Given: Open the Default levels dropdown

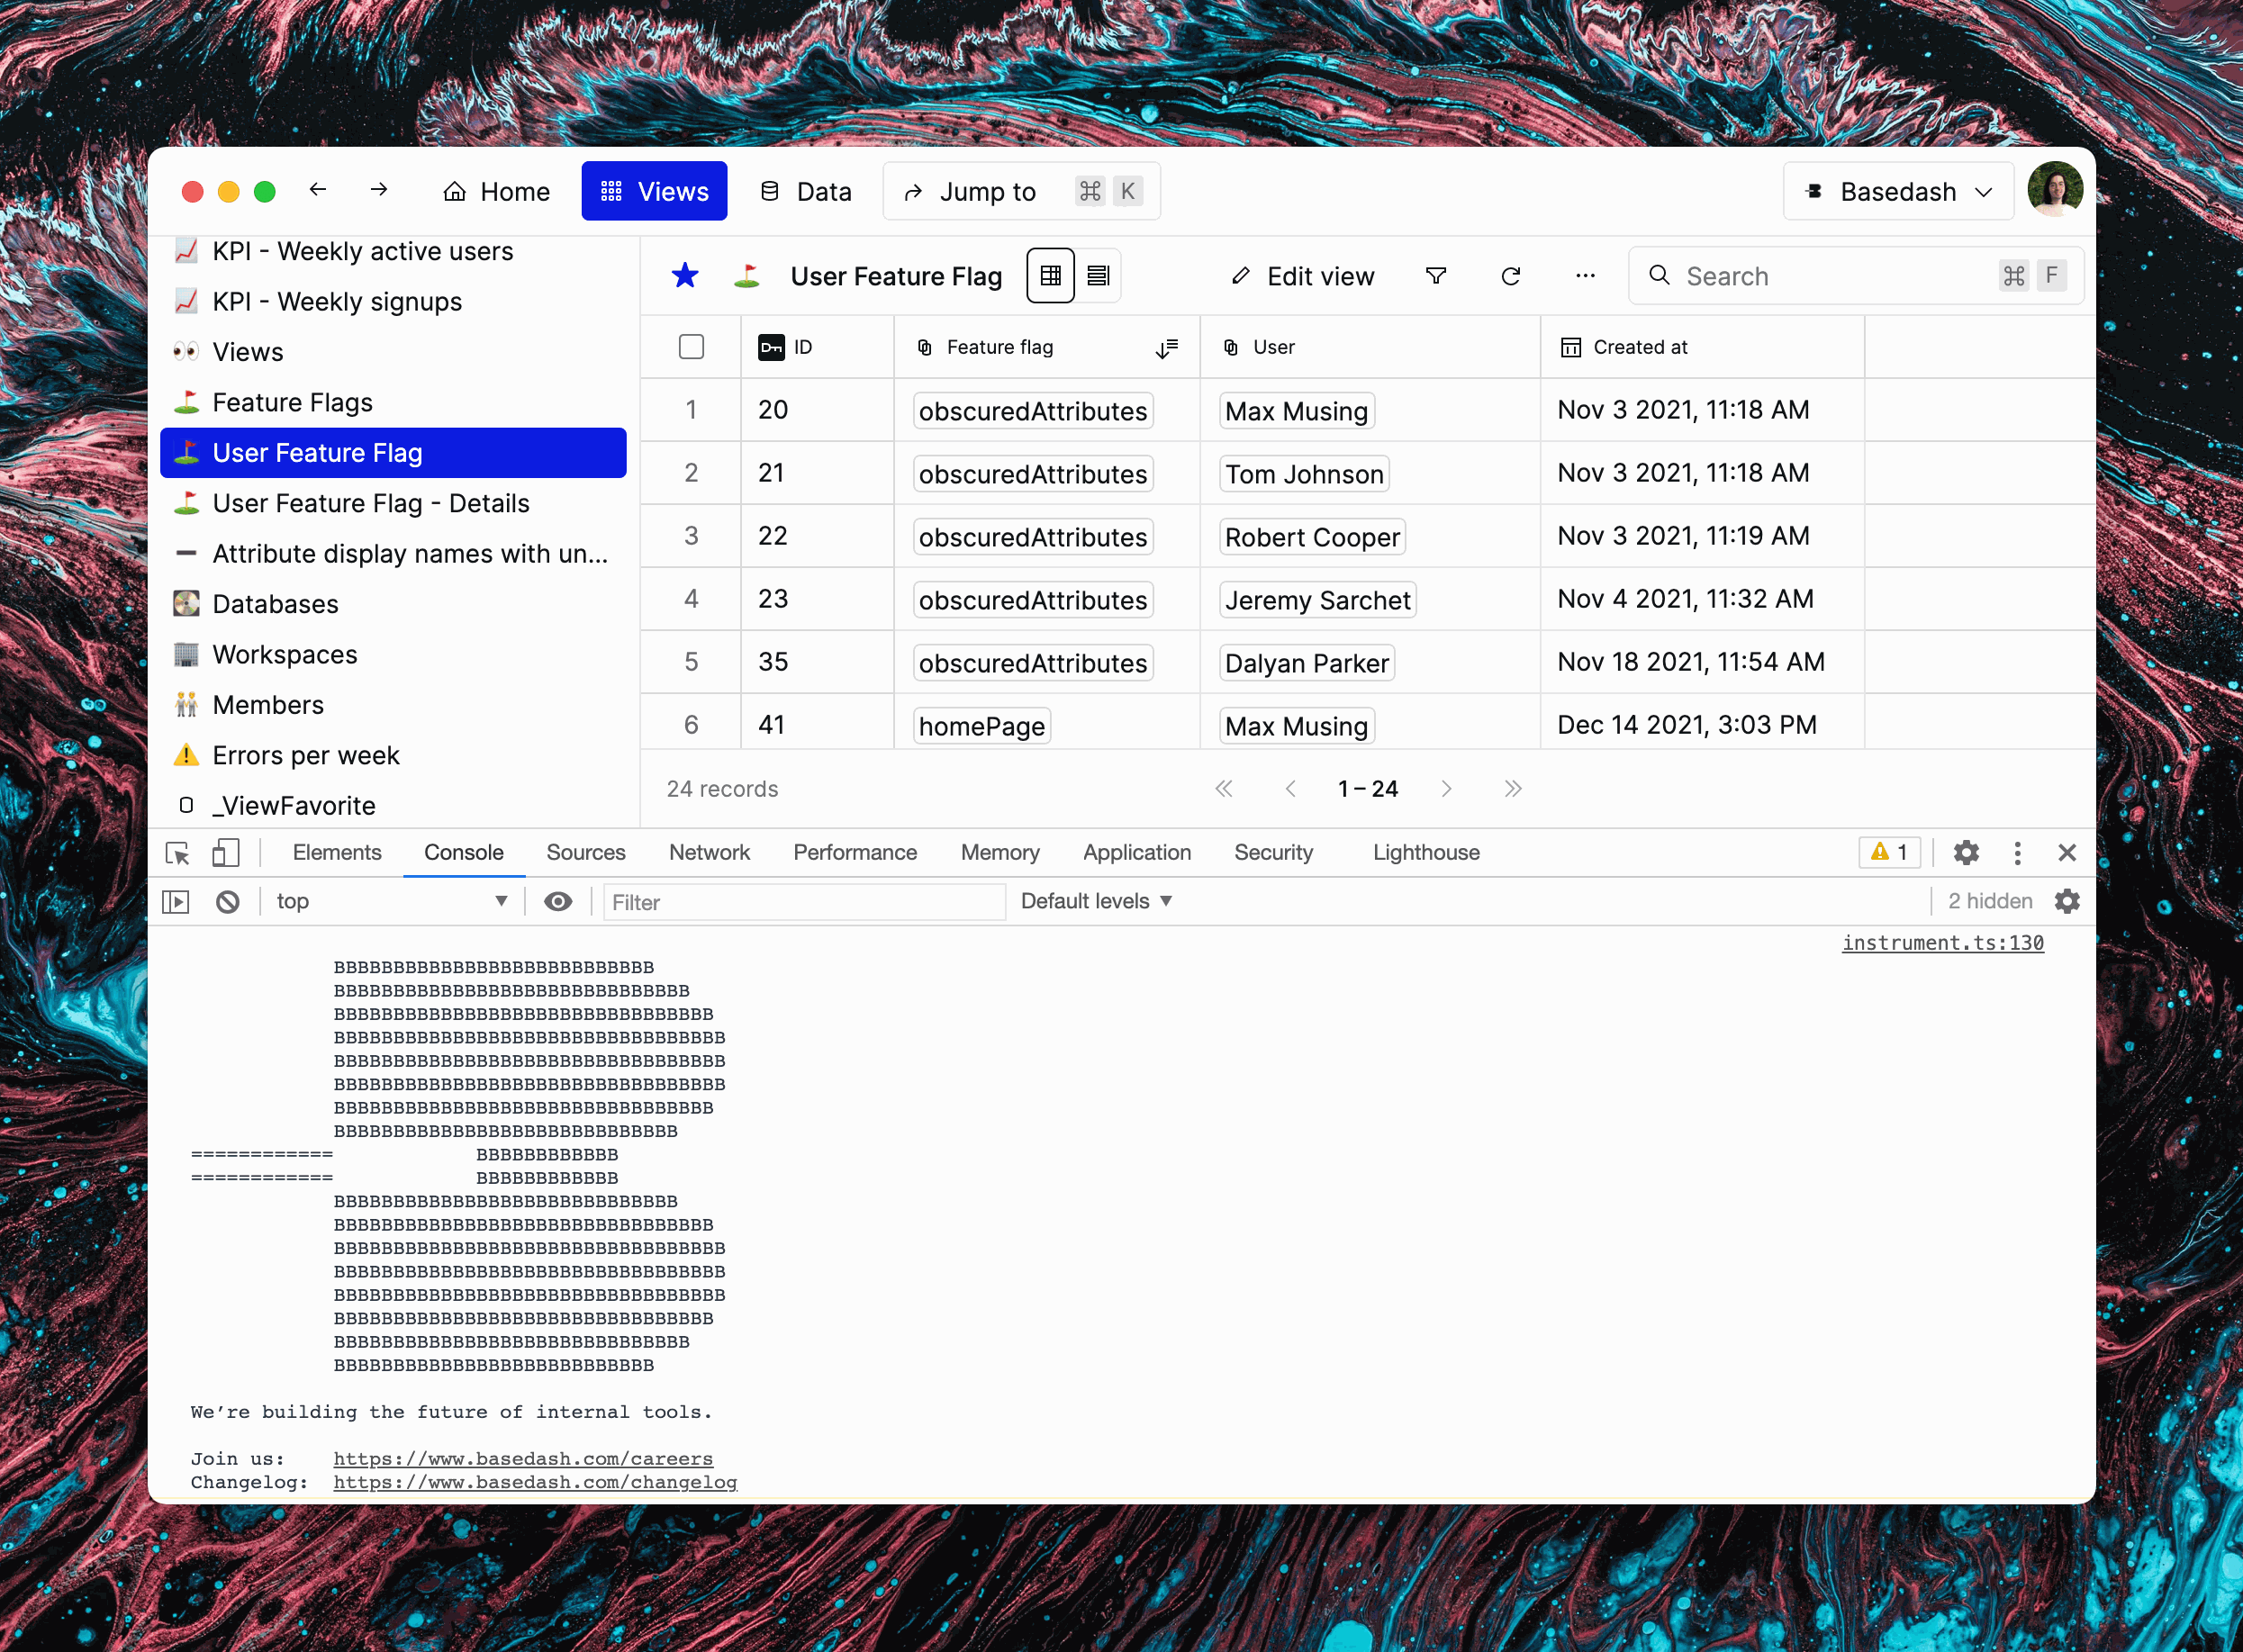Looking at the screenshot, I should (x=1096, y=901).
